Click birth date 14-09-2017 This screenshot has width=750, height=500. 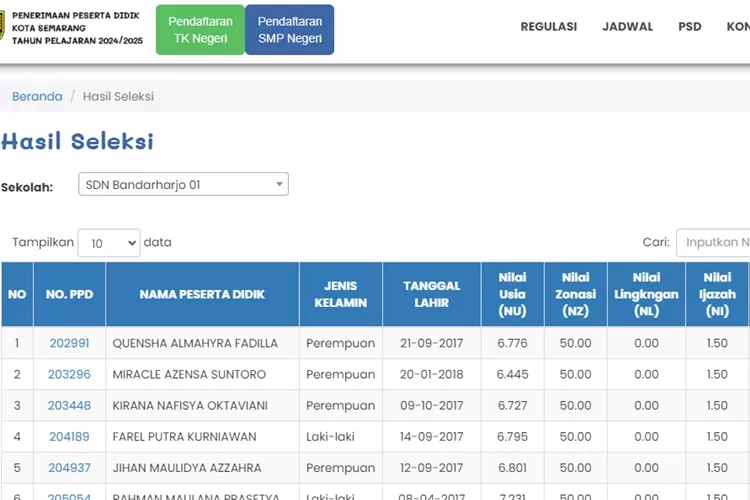point(432,436)
